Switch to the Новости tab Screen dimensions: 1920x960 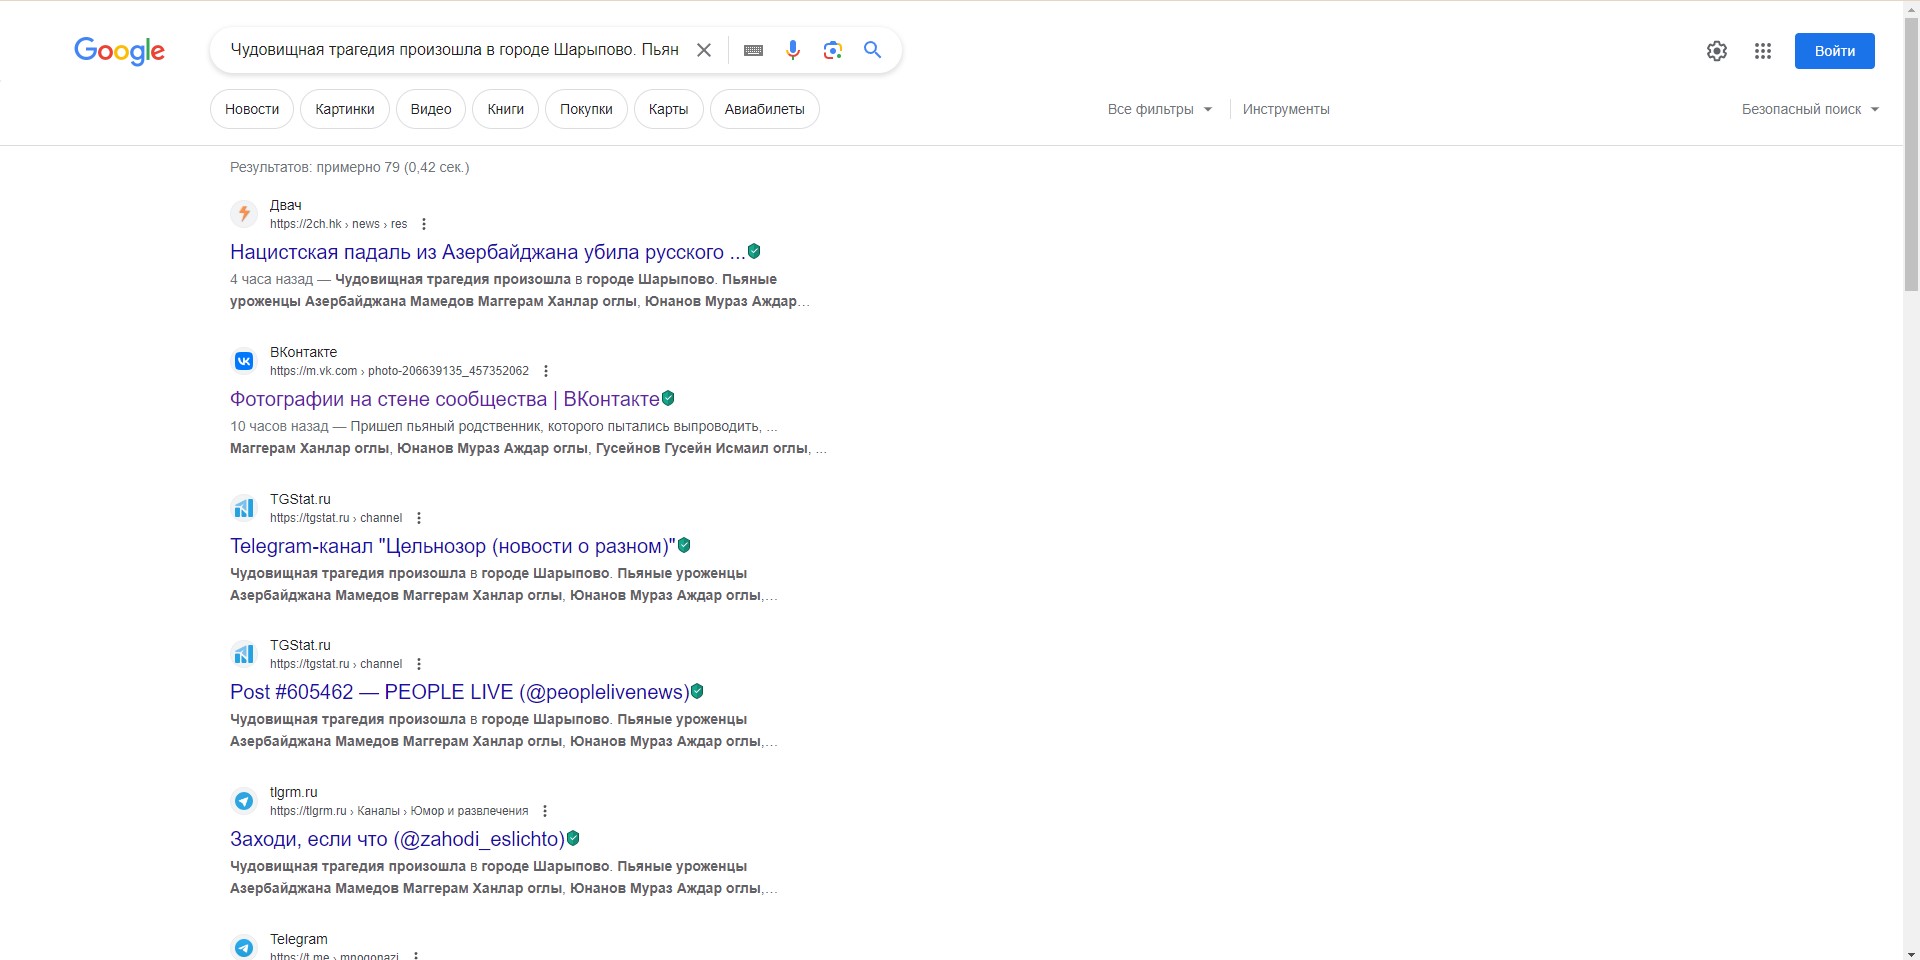tap(252, 109)
